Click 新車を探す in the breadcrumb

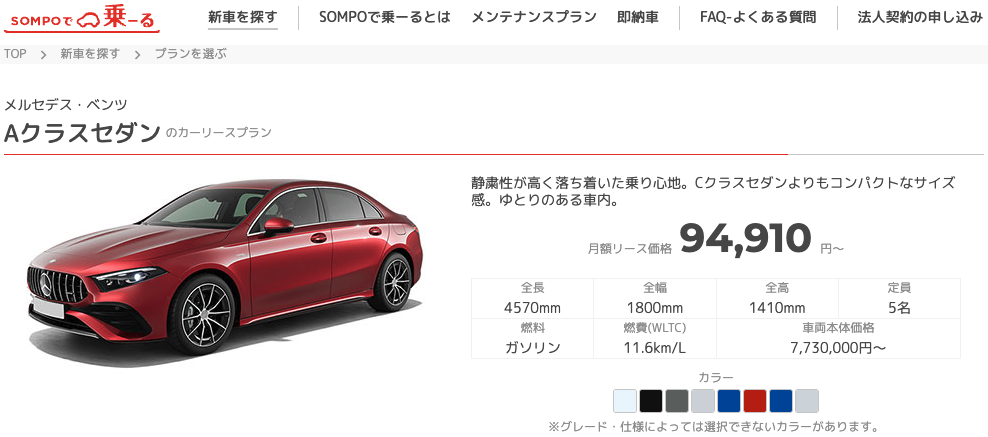coord(90,54)
